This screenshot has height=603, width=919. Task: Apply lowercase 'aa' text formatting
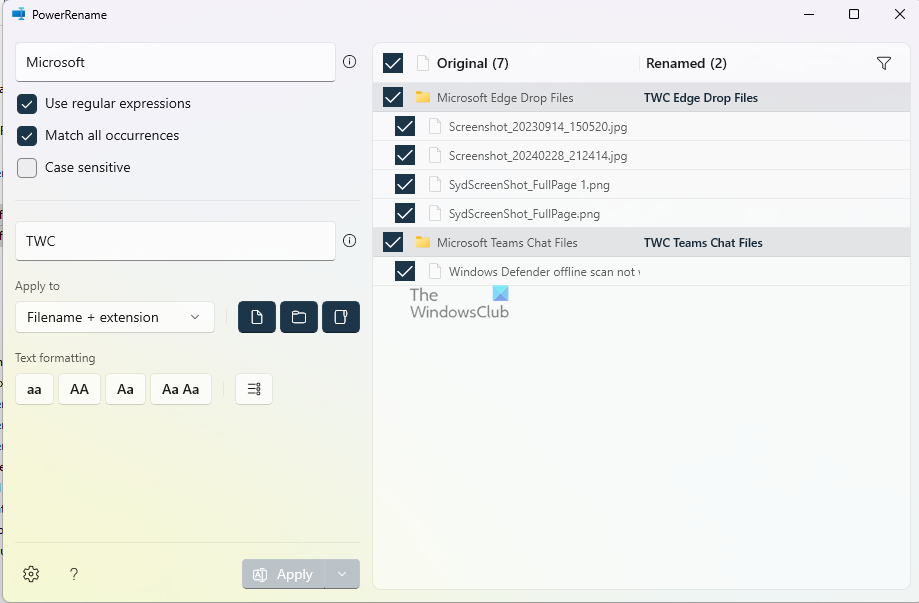(34, 389)
